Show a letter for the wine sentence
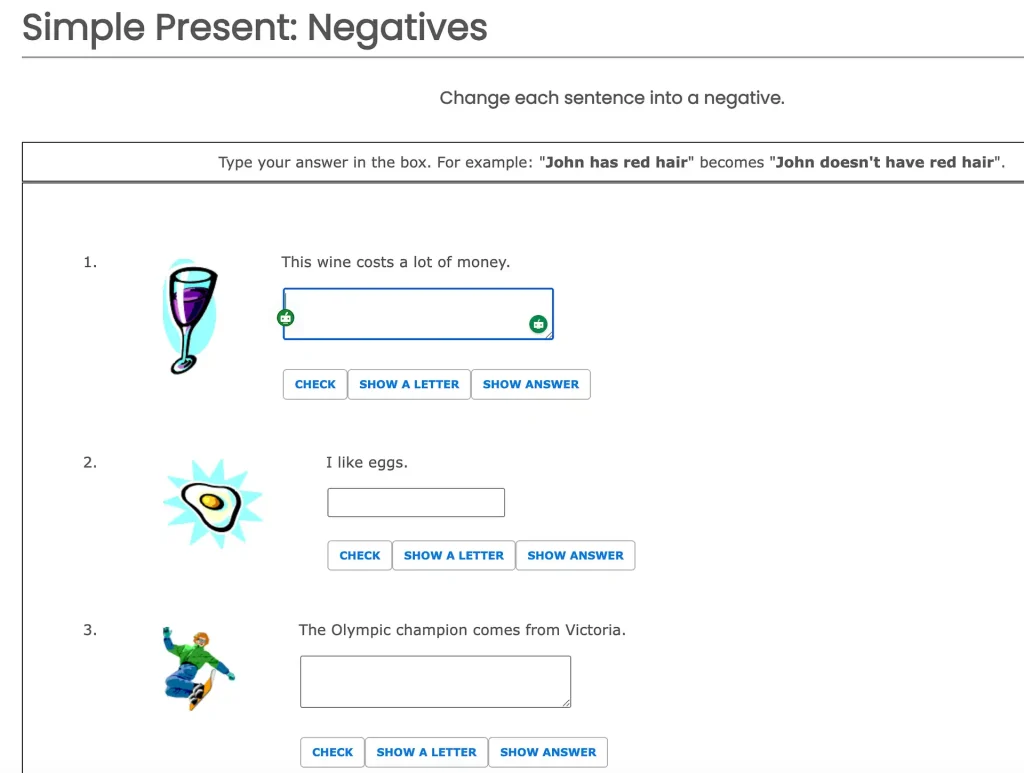 coord(409,384)
